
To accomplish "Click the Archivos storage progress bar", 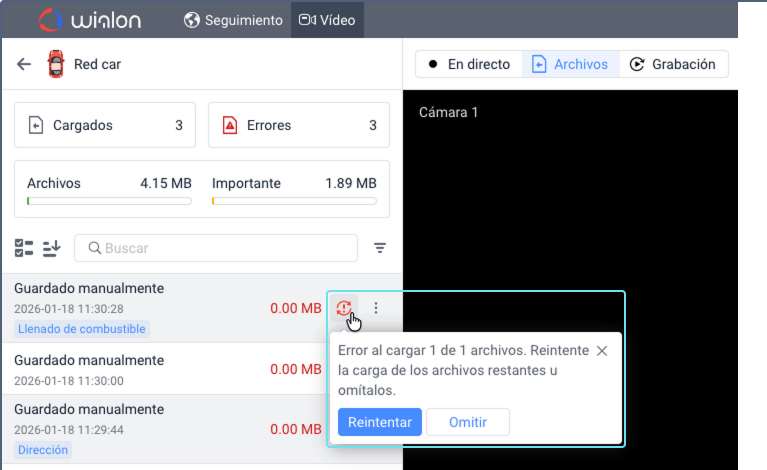I will pyautogui.click(x=109, y=201).
